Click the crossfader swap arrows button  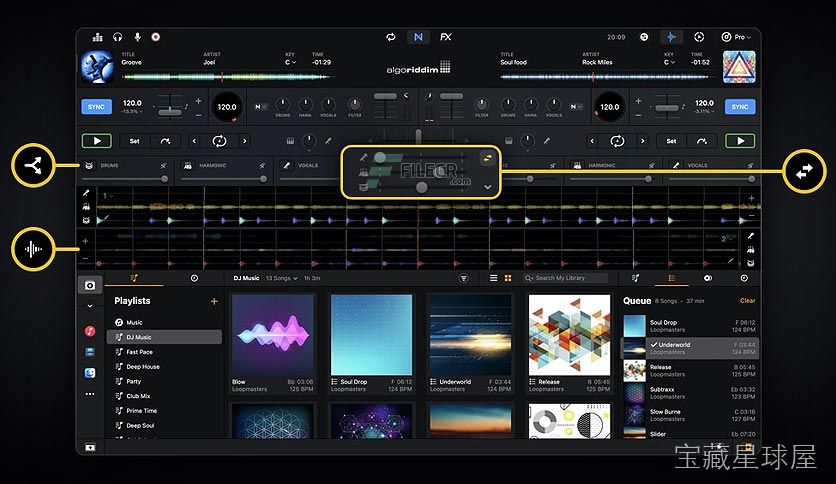click(x=487, y=158)
